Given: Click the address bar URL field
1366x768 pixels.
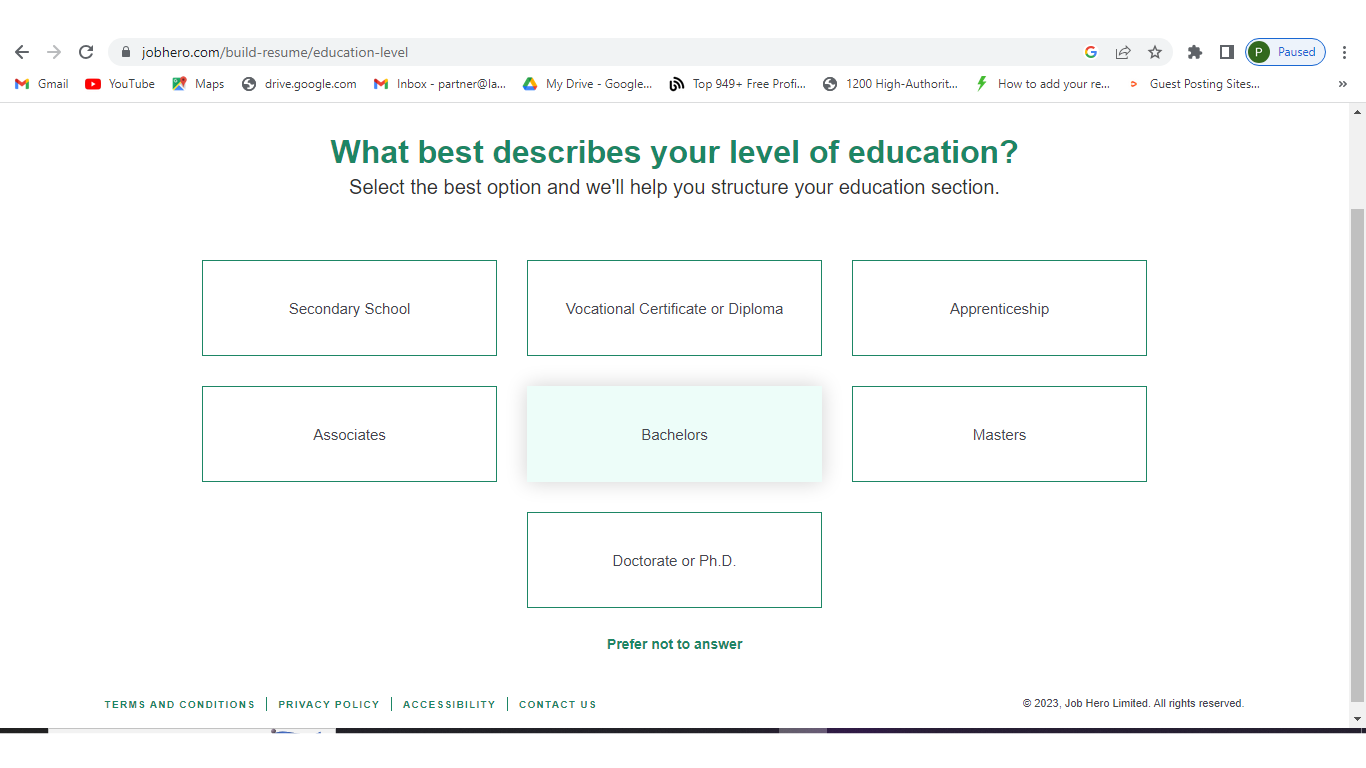Looking at the screenshot, I should (x=600, y=52).
